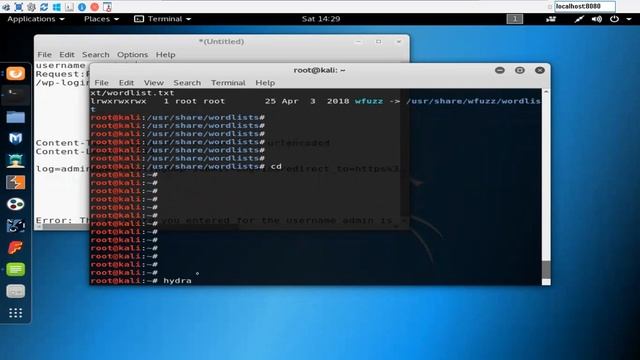Click the *(Untitled) editor title bar

[221, 42]
